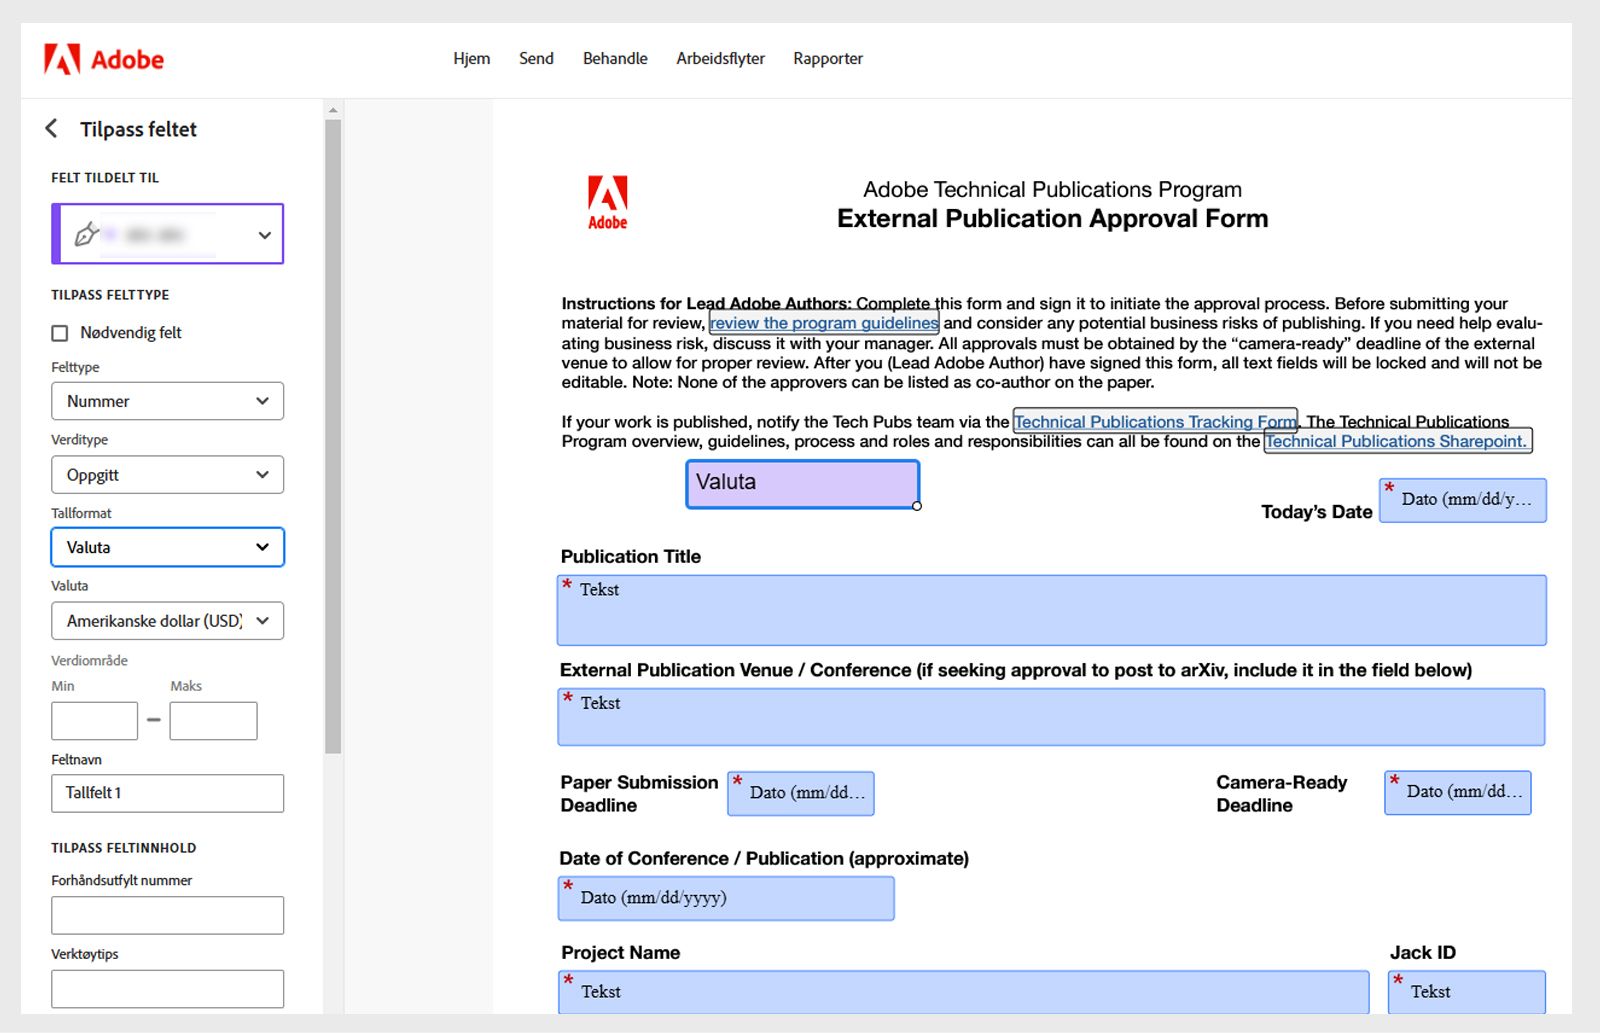
Task: Open the Send menu
Action: click(536, 58)
